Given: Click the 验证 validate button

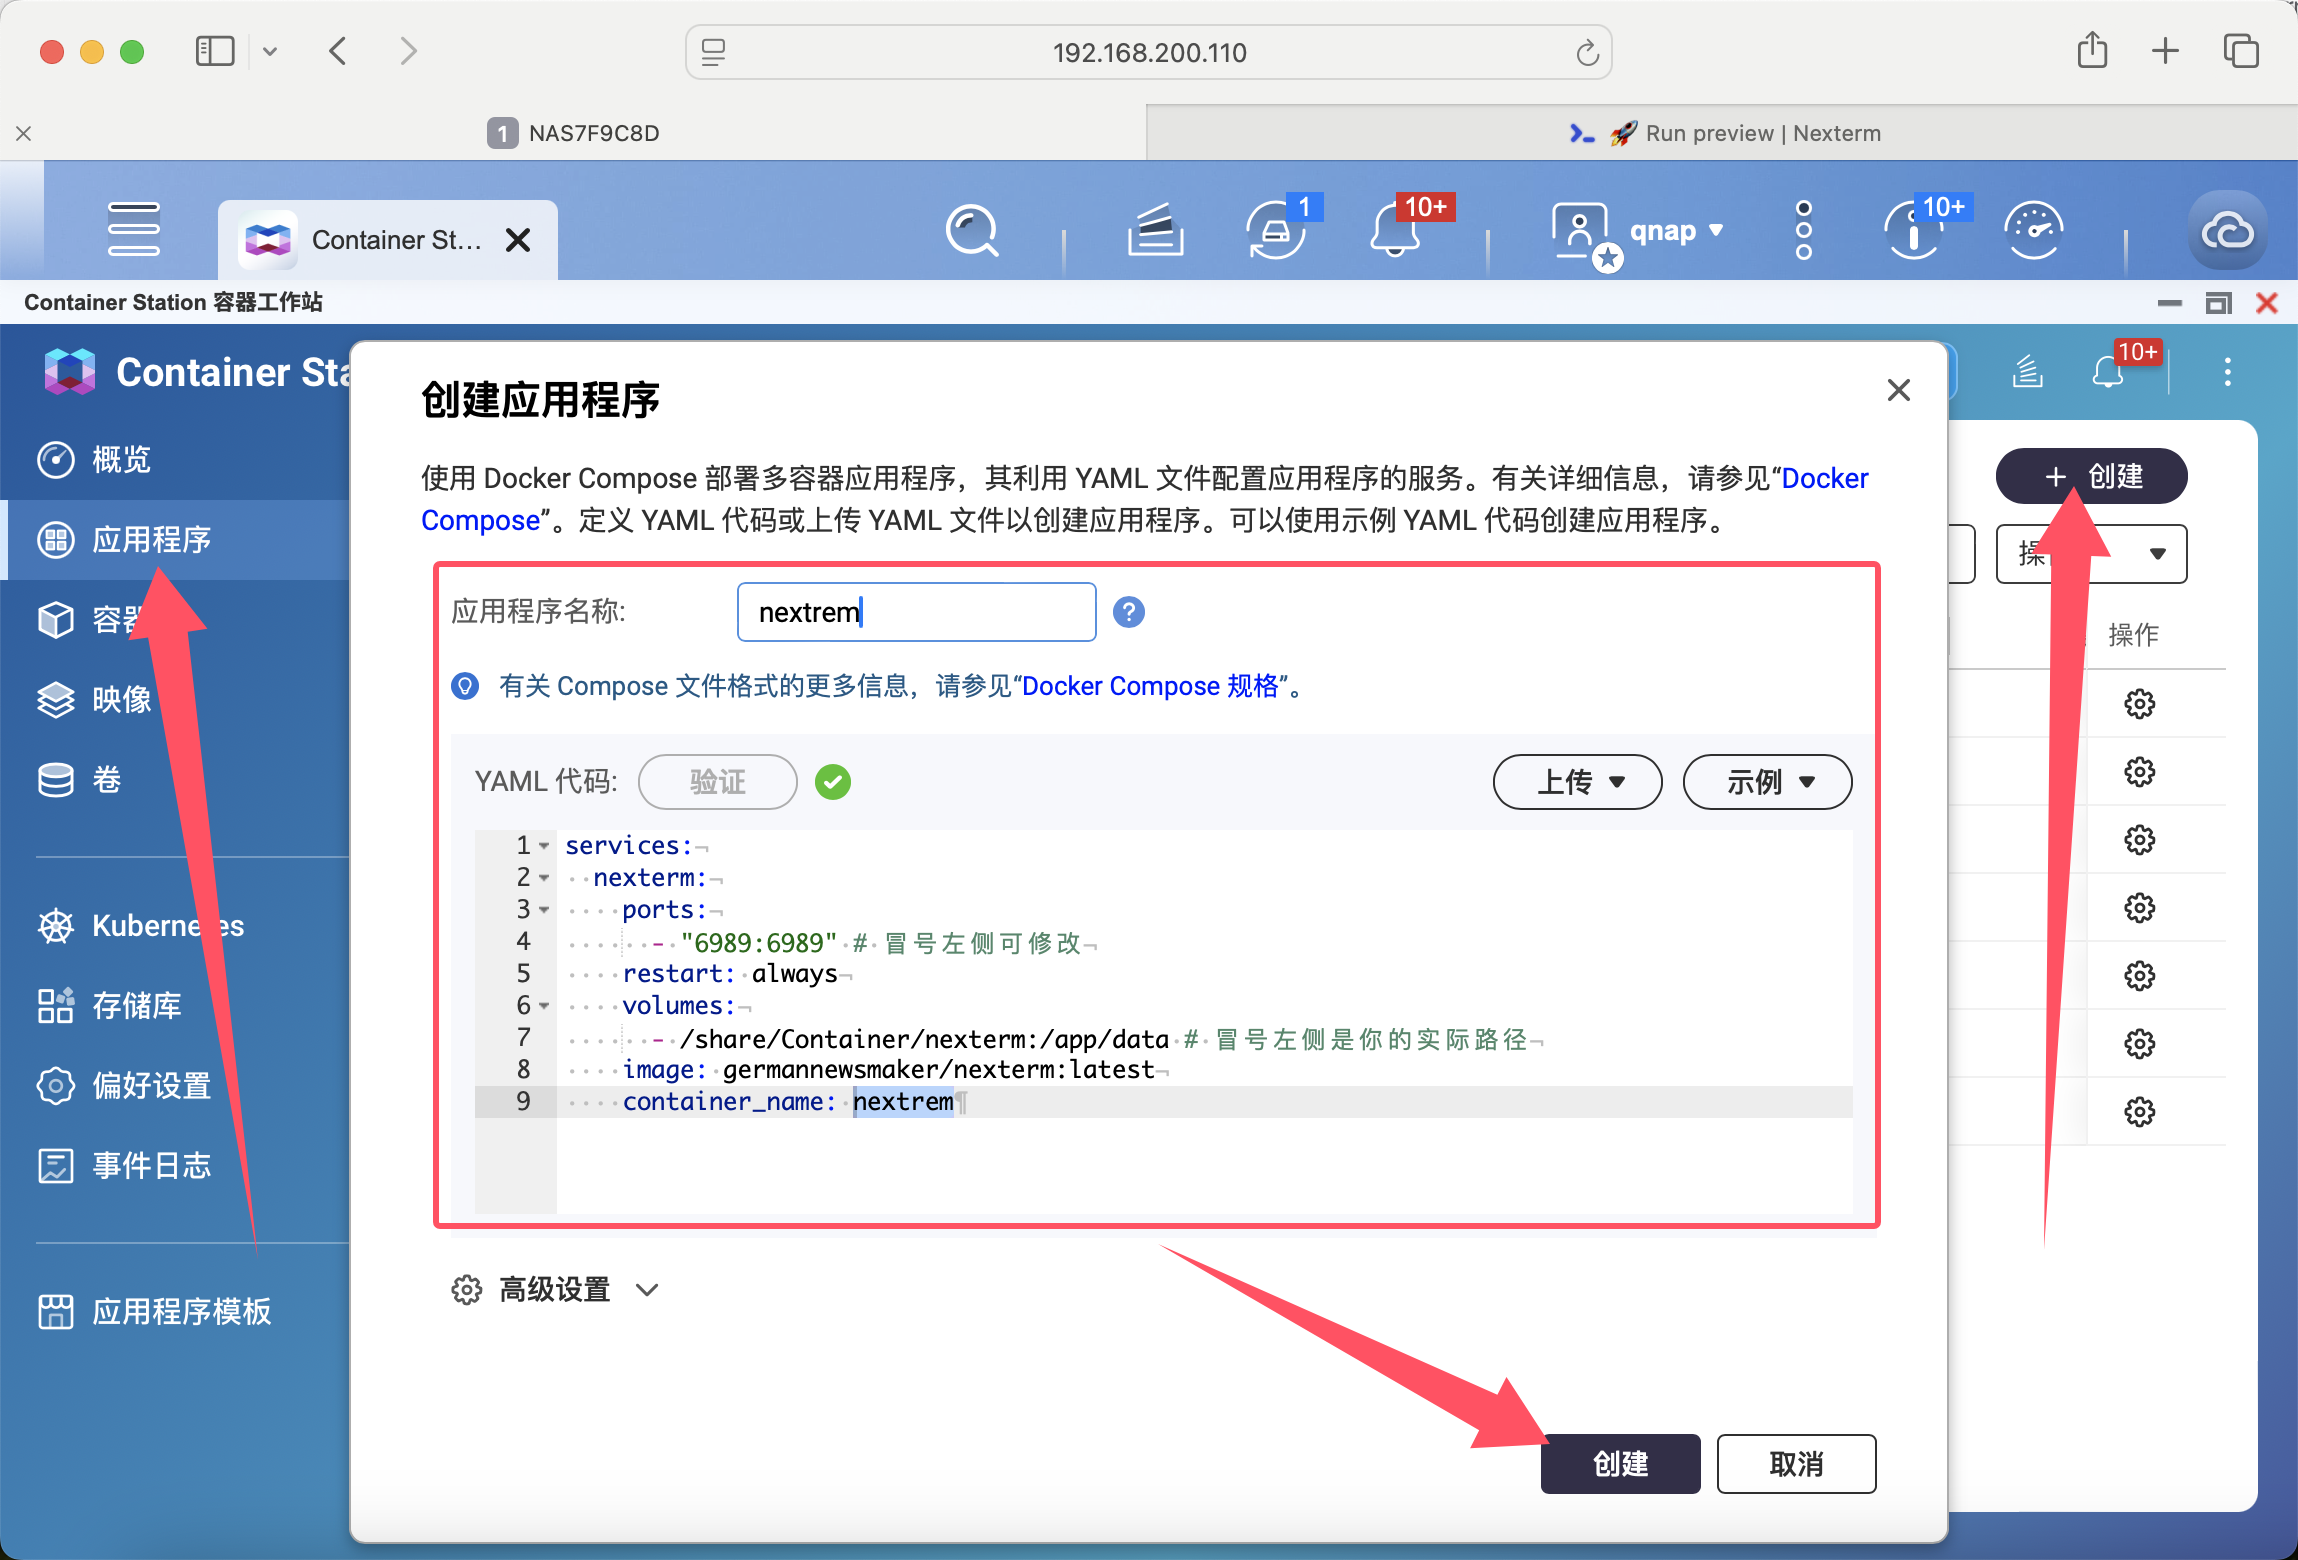Looking at the screenshot, I should coord(718,782).
